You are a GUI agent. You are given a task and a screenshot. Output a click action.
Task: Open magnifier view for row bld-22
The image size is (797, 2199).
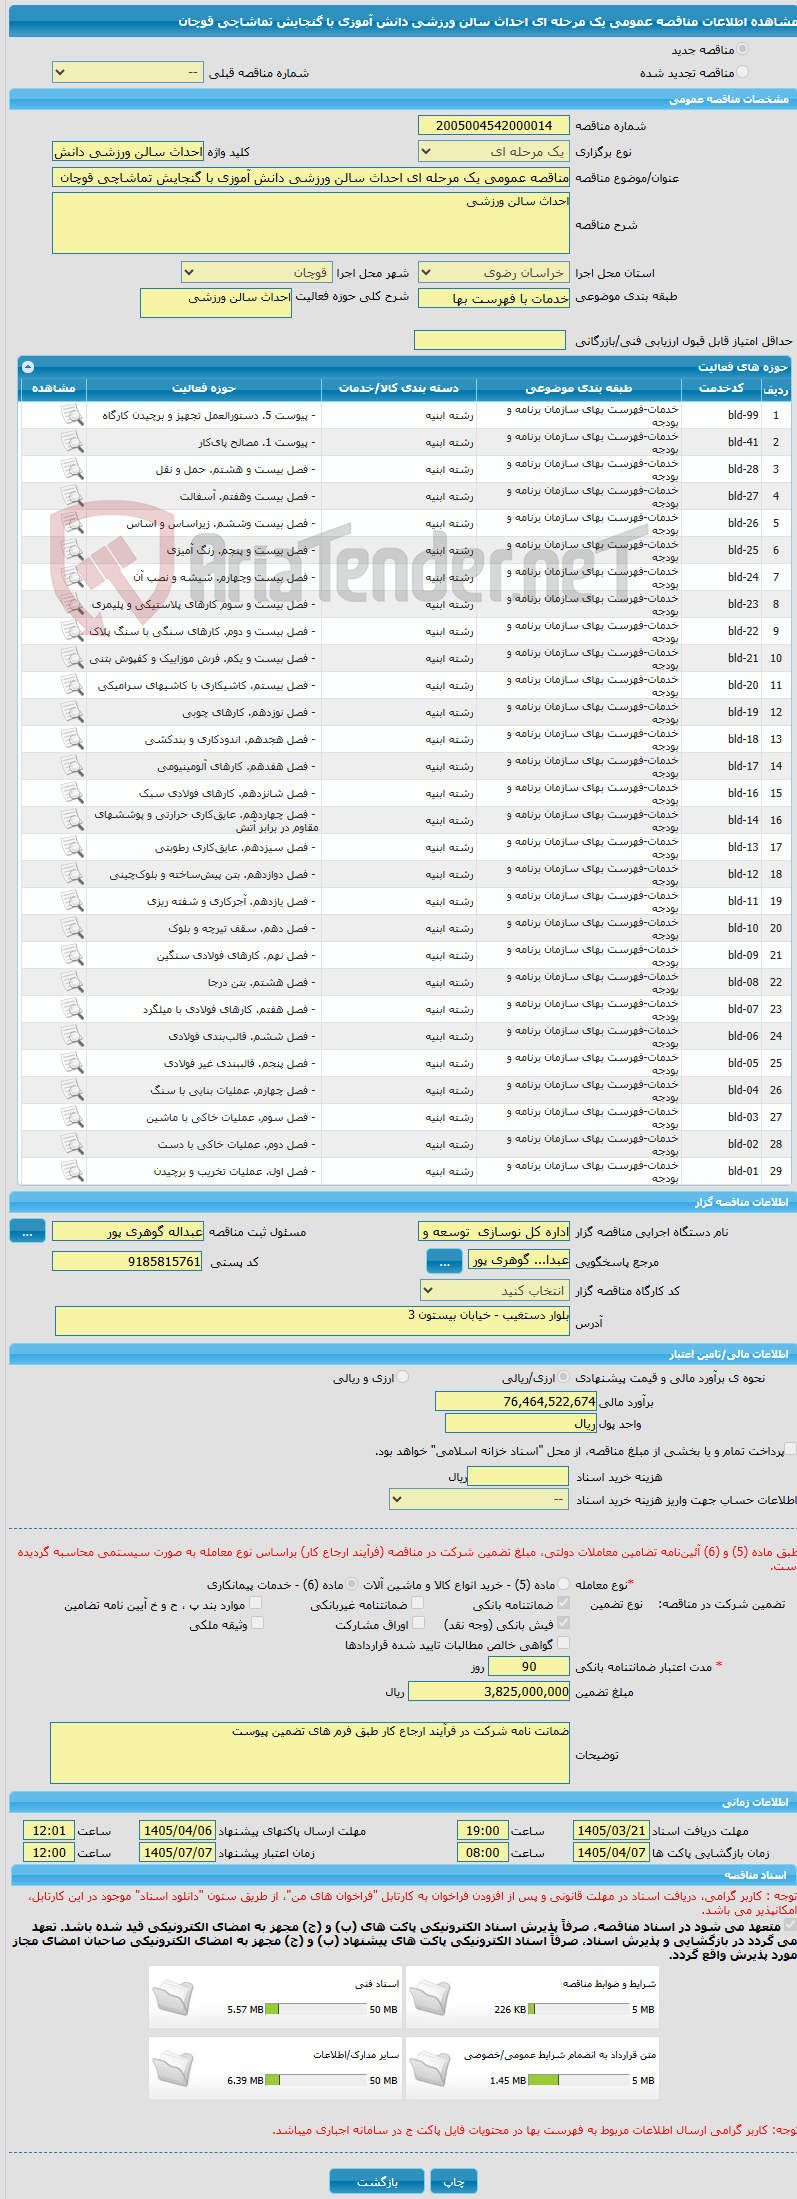point(72,631)
